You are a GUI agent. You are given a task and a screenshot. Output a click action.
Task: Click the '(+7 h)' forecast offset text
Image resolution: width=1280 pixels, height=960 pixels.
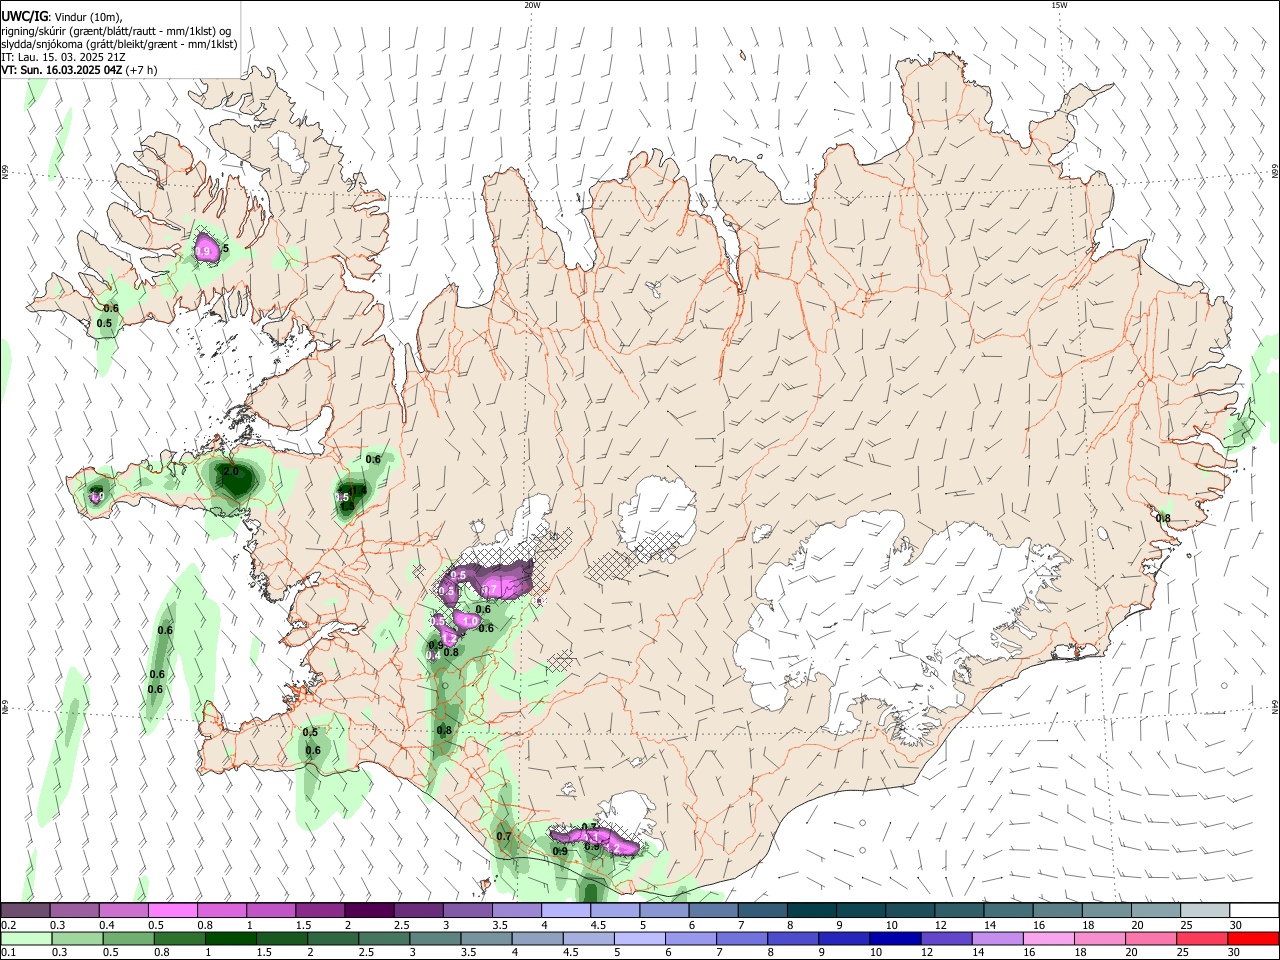click(143, 70)
